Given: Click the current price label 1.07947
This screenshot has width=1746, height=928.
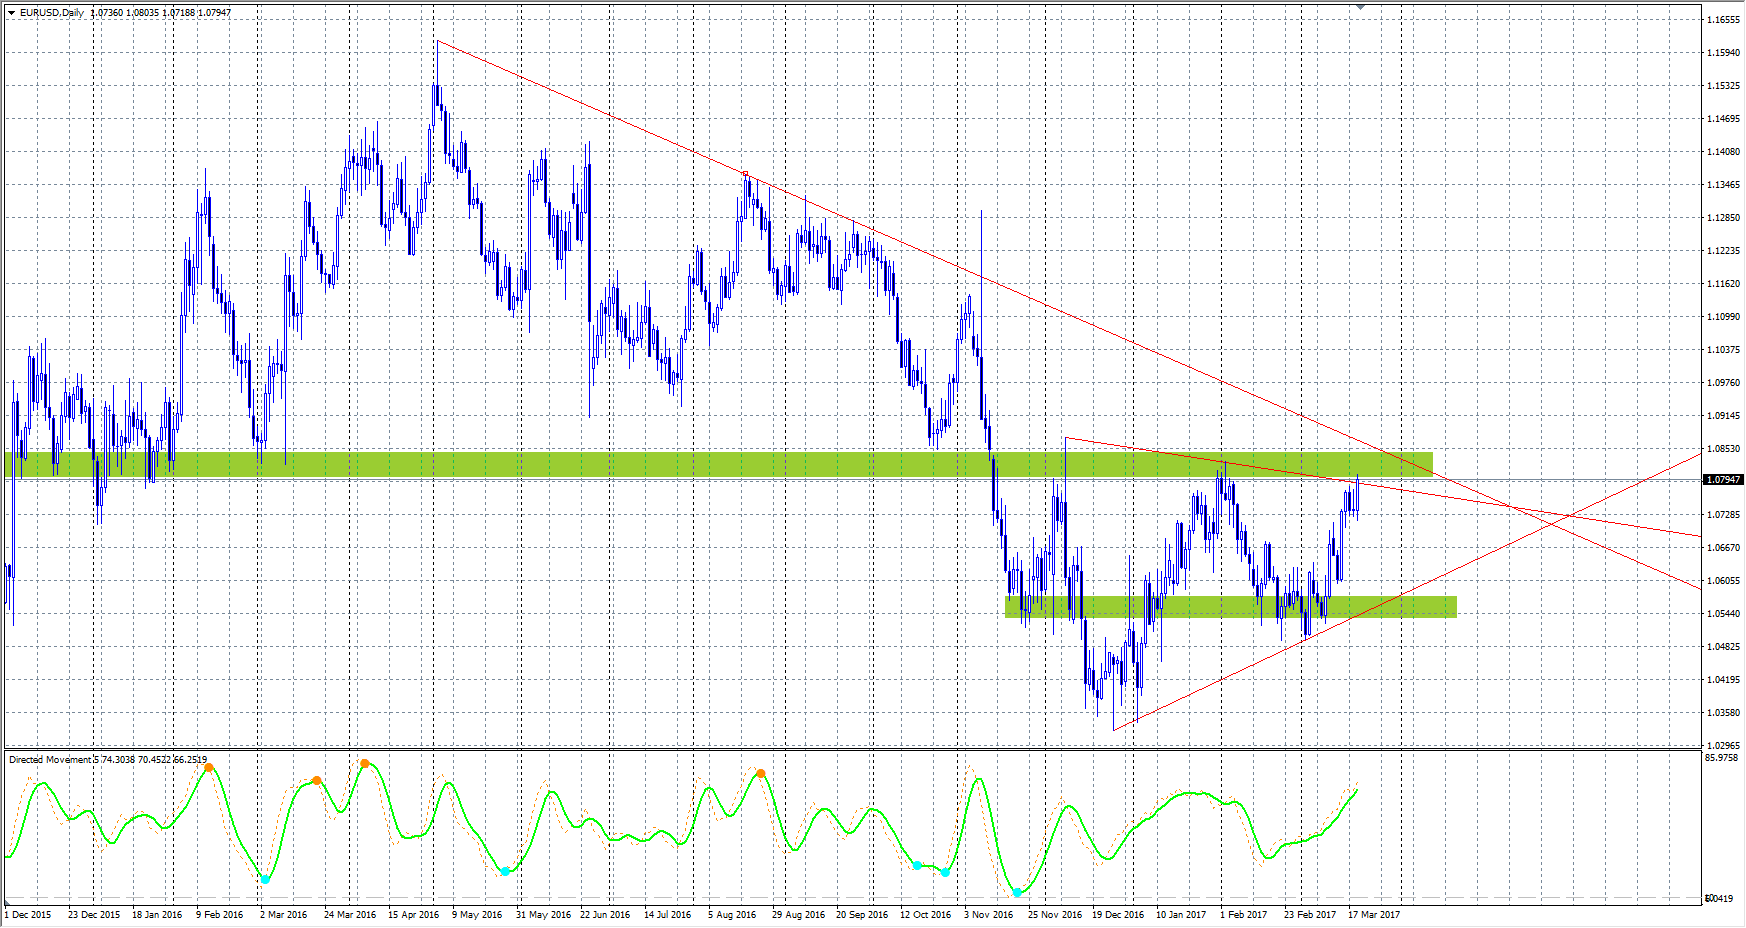Looking at the screenshot, I should (x=1723, y=480).
